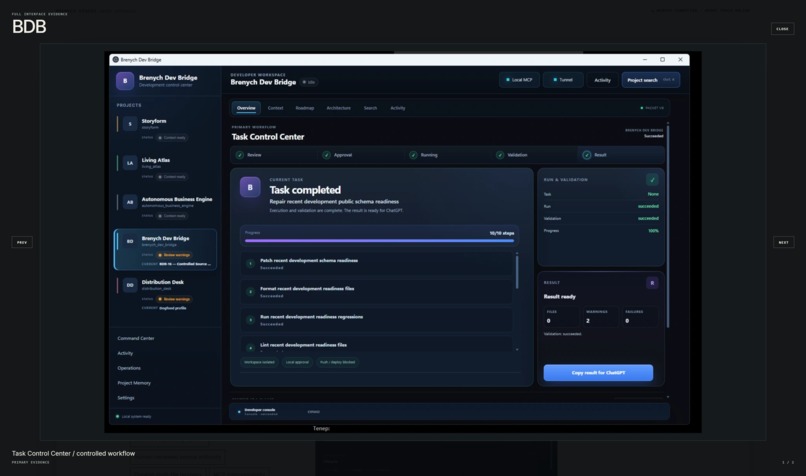
Task: Open the Project search box
Action: click(651, 80)
